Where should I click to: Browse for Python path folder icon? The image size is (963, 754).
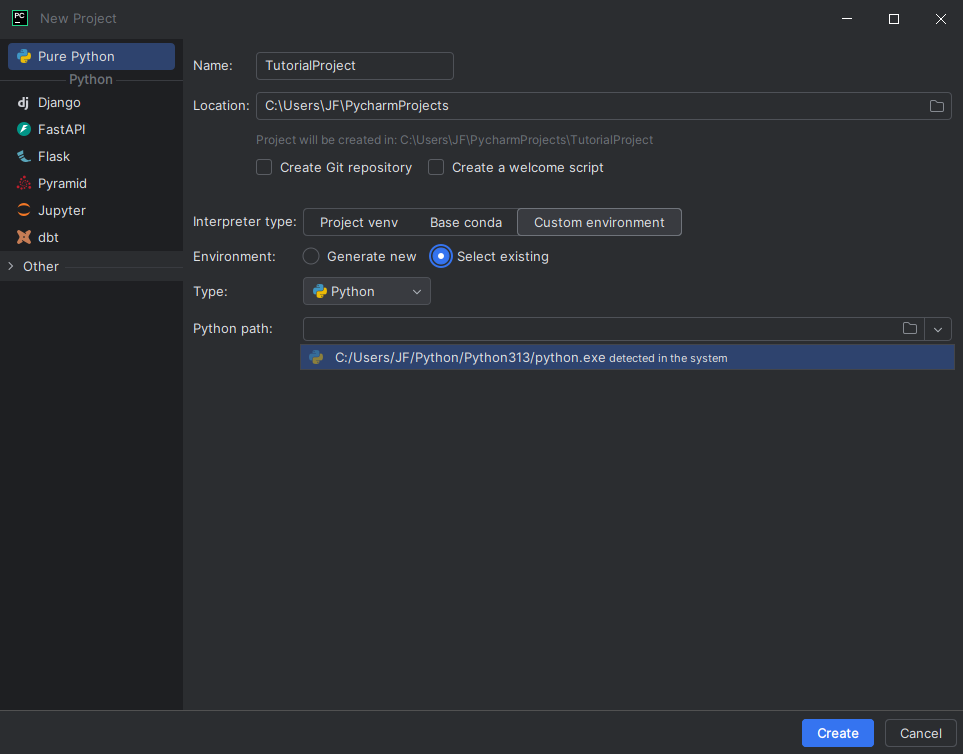910,329
